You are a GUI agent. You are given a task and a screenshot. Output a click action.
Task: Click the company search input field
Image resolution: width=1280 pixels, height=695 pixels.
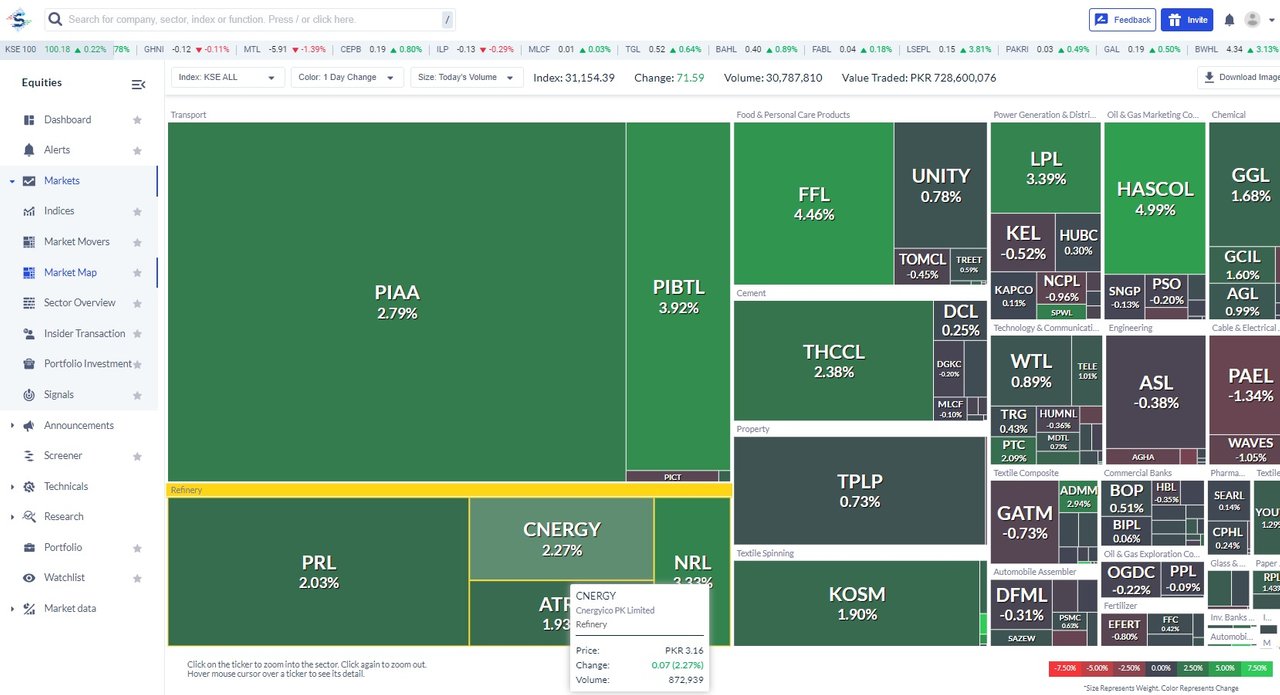click(250, 19)
